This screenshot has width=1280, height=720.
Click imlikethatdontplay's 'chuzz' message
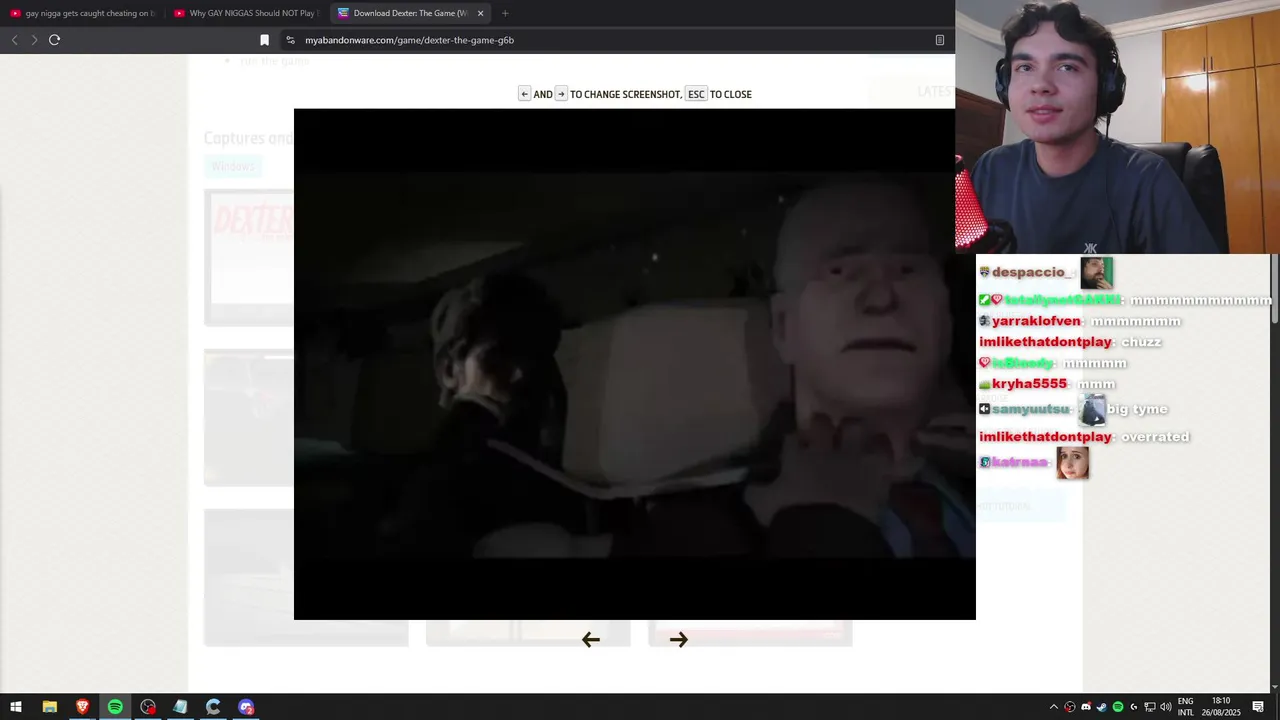pyautogui.click(x=1141, y=342)
